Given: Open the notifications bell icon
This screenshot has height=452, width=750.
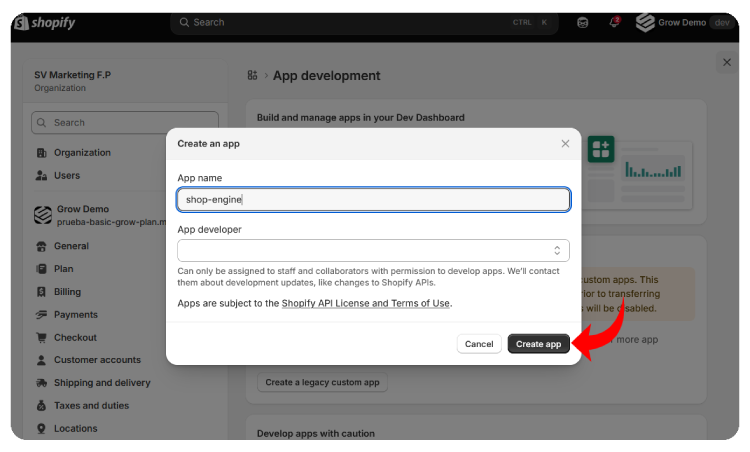Looking at the screenshot, I should 614,22.
